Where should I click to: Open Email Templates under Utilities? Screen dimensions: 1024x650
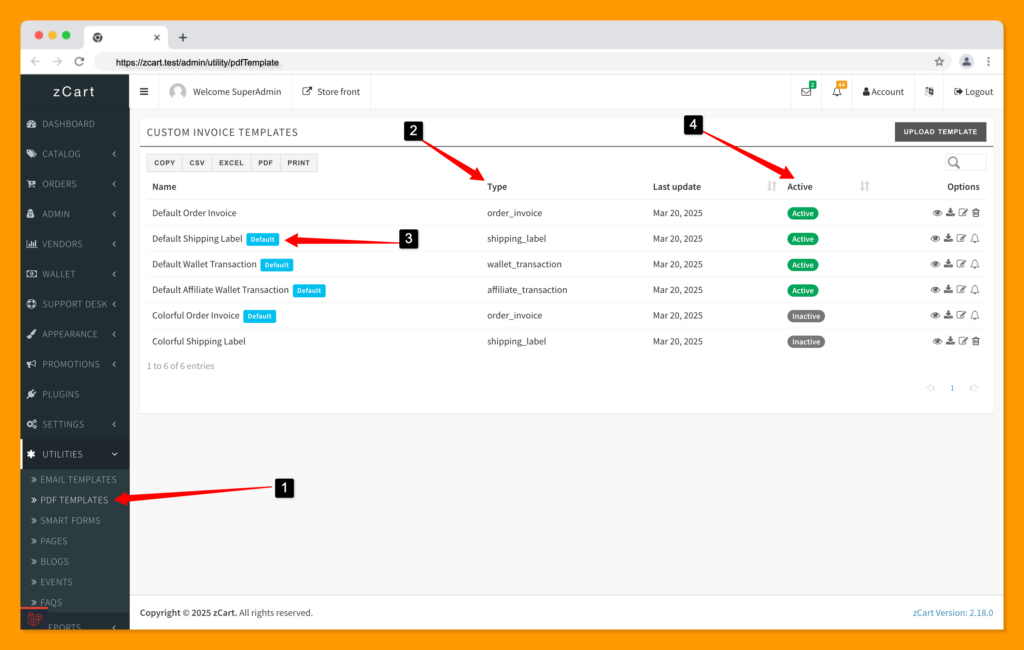coord(78,480)
